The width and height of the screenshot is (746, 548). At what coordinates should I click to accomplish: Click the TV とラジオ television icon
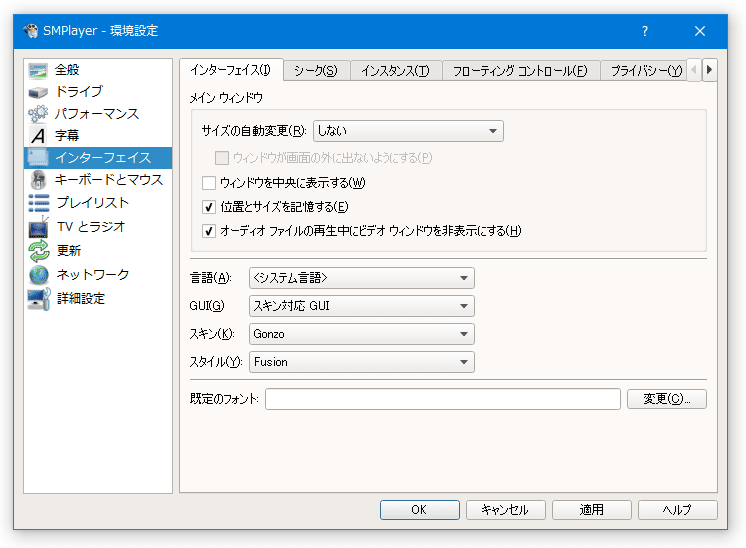point(38,227)
